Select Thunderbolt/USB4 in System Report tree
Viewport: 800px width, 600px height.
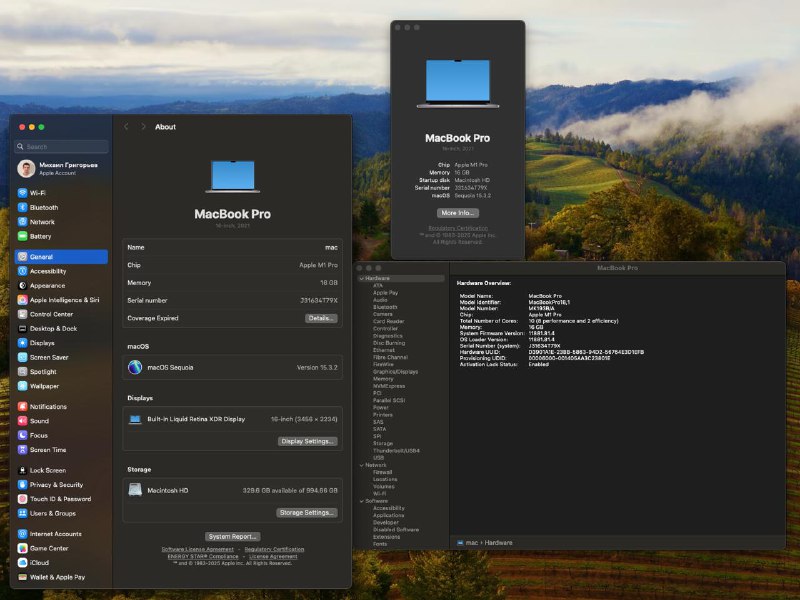click(x=396, y=451)
